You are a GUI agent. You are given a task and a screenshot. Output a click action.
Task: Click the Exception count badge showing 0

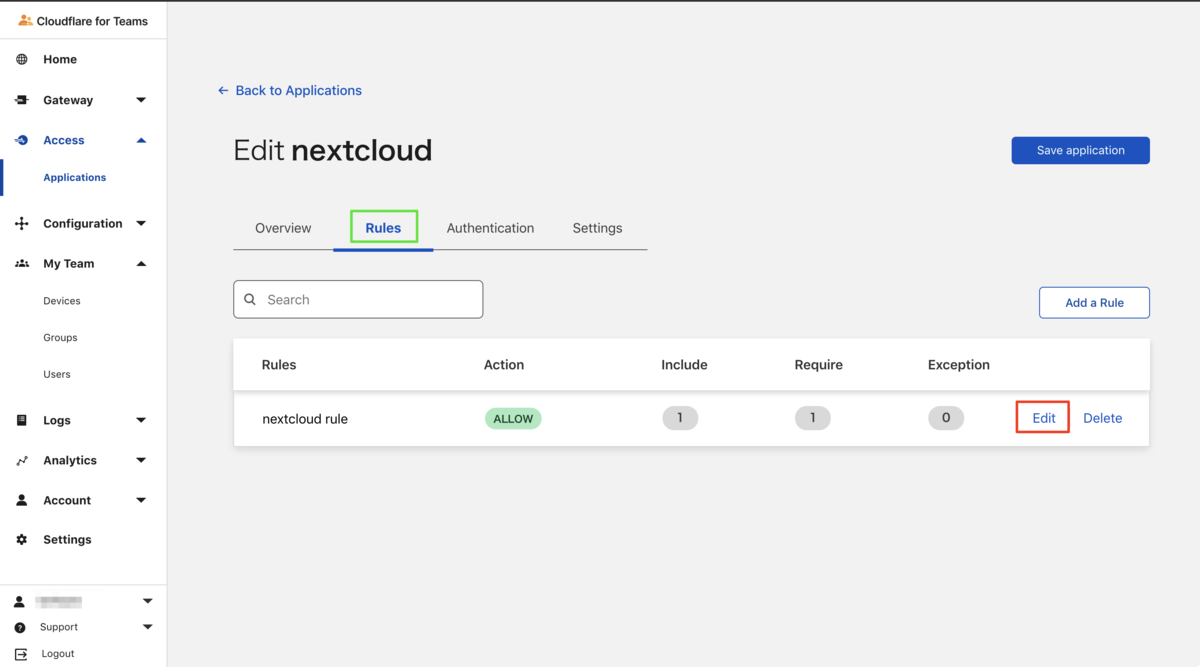click(946, 418)
